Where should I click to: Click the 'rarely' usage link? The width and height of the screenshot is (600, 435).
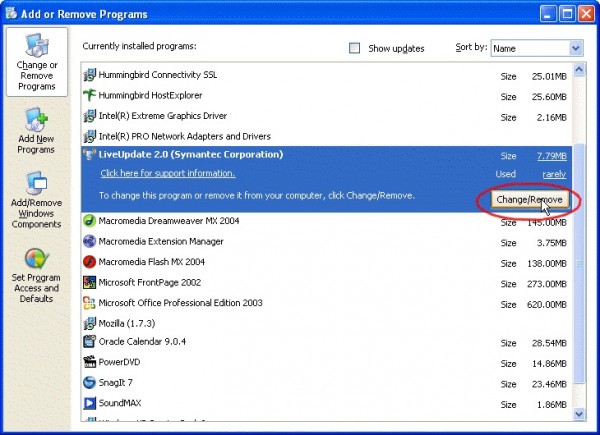coord(554,174)
